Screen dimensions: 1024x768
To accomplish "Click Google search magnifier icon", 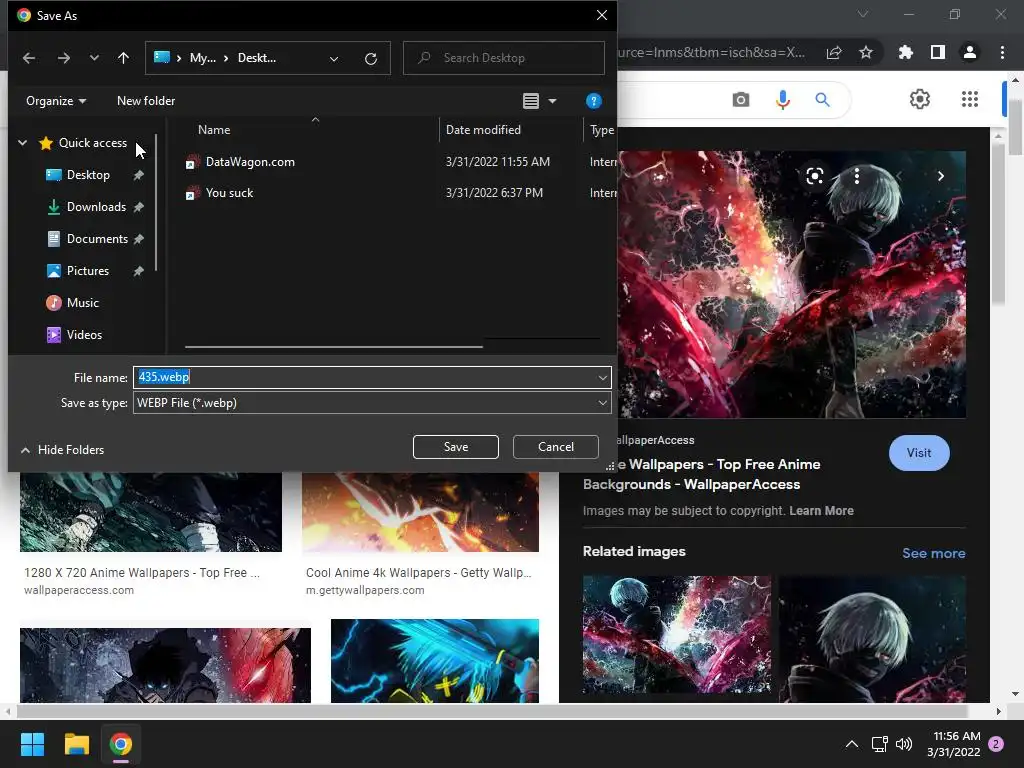I will tap(822, 100).
